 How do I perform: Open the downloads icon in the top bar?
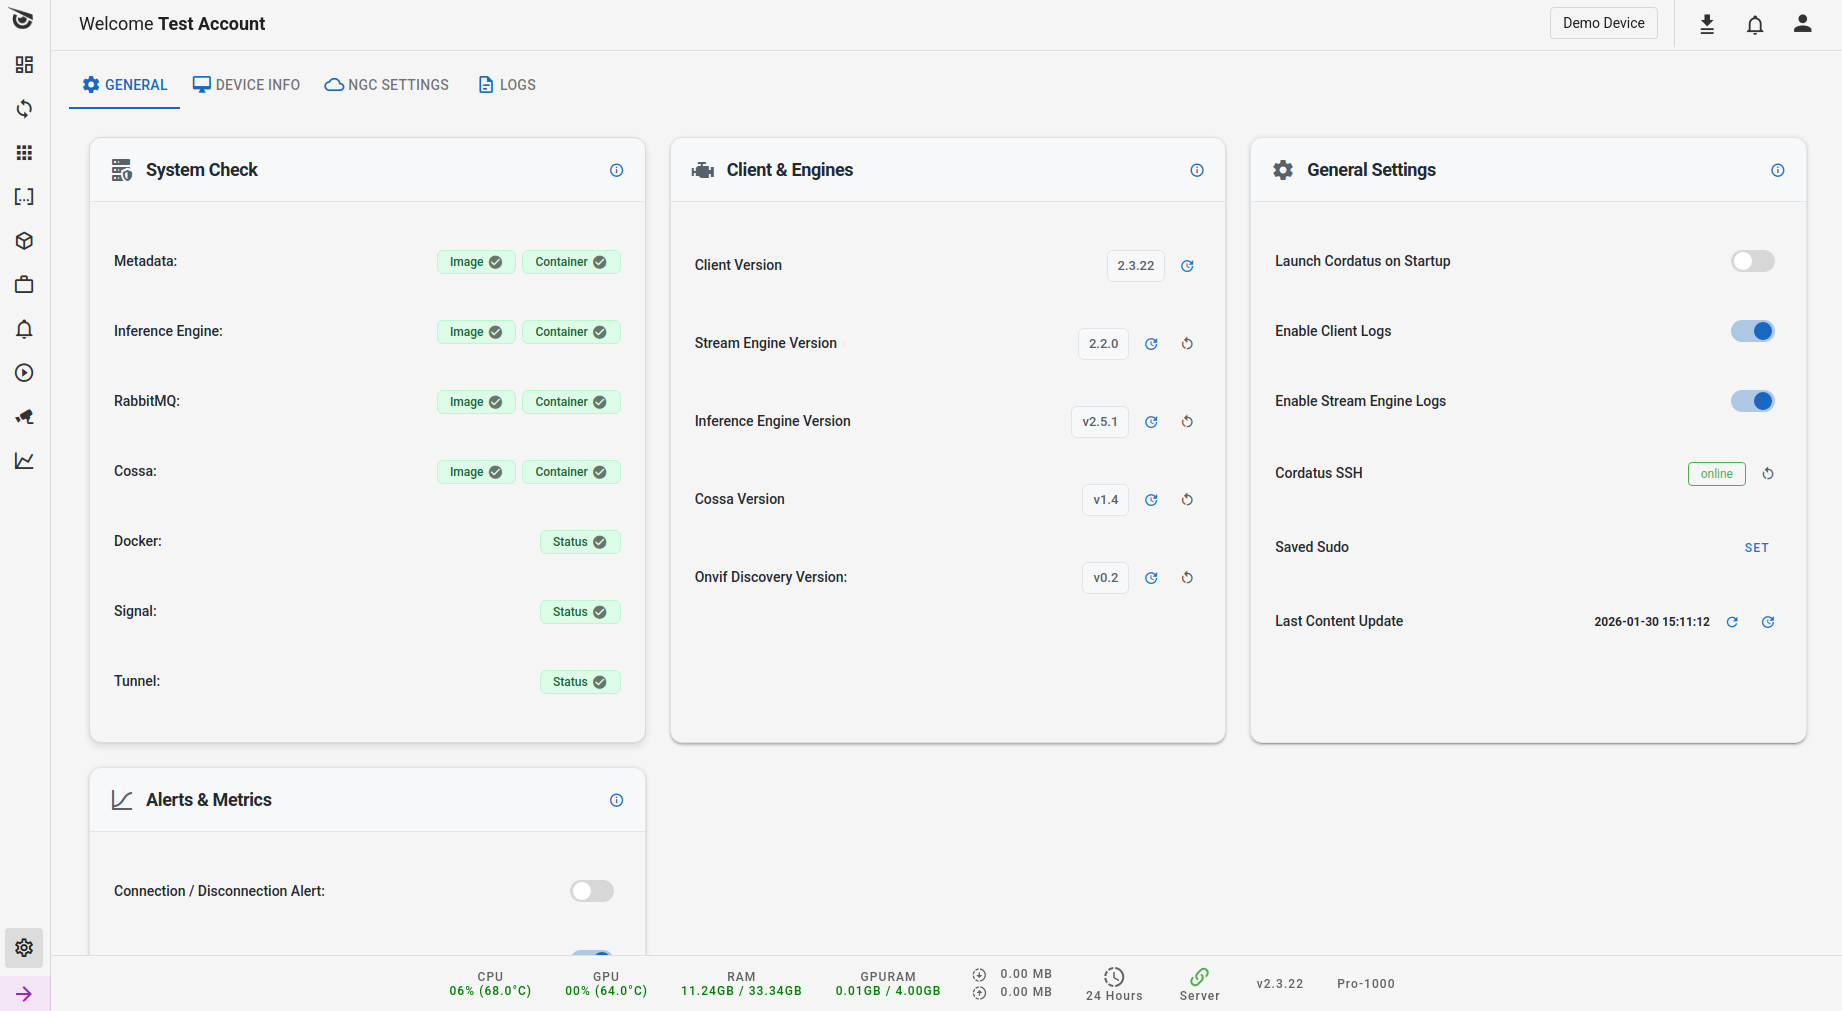1706,23
